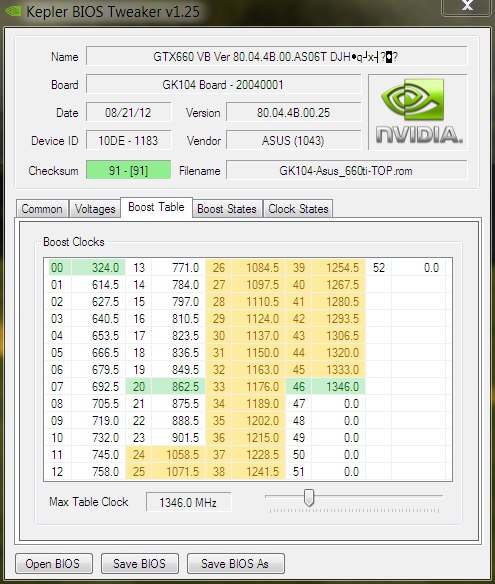
Task: Click the index cell 44 in boost table
Action: tap(299, 352)
